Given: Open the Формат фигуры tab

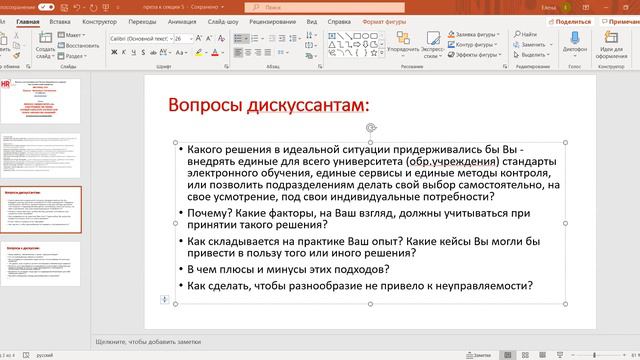Looking at the screenshot, I should [384, 22].
